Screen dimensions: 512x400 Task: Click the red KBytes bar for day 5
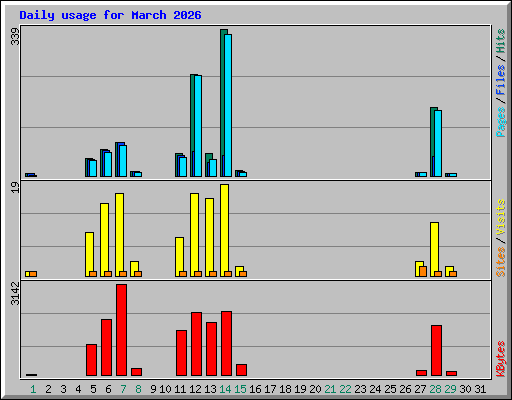click(x=91, y=360)
